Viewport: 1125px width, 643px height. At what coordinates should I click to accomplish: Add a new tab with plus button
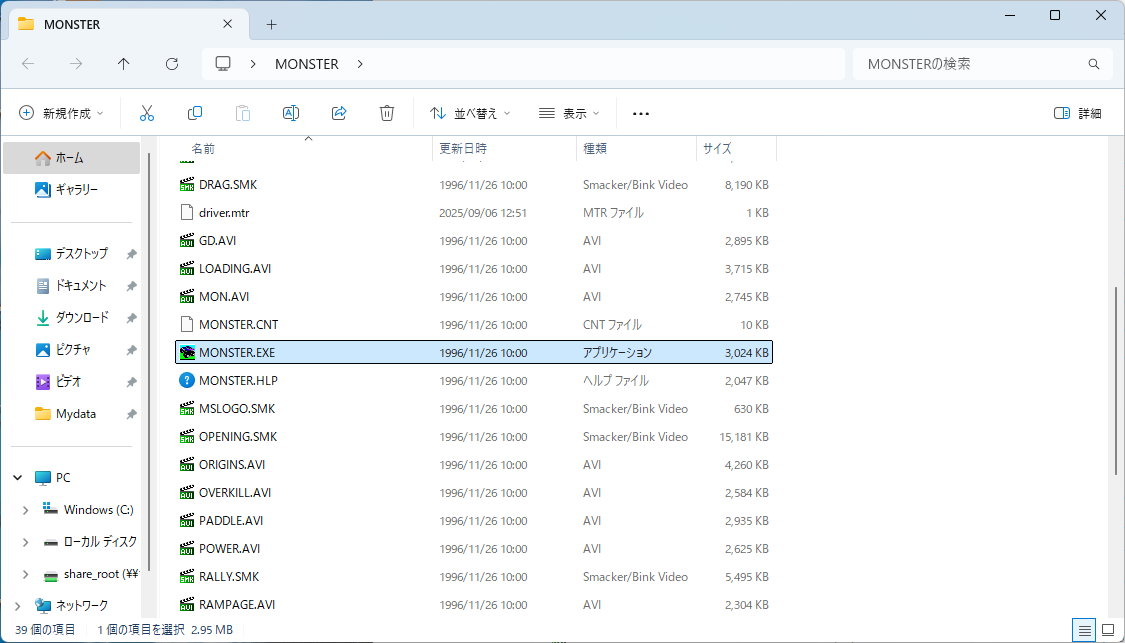coord(271,24)
